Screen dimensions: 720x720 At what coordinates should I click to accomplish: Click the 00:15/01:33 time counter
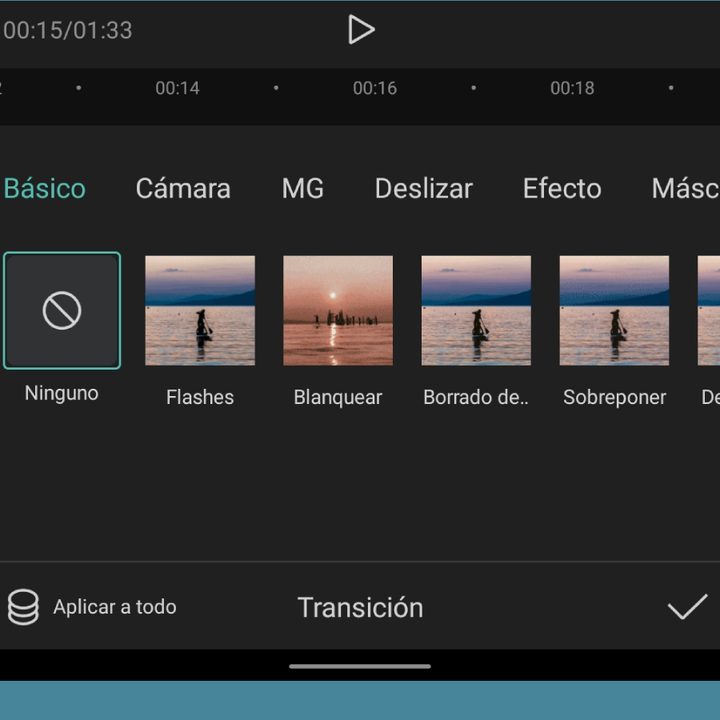point(68,30)
